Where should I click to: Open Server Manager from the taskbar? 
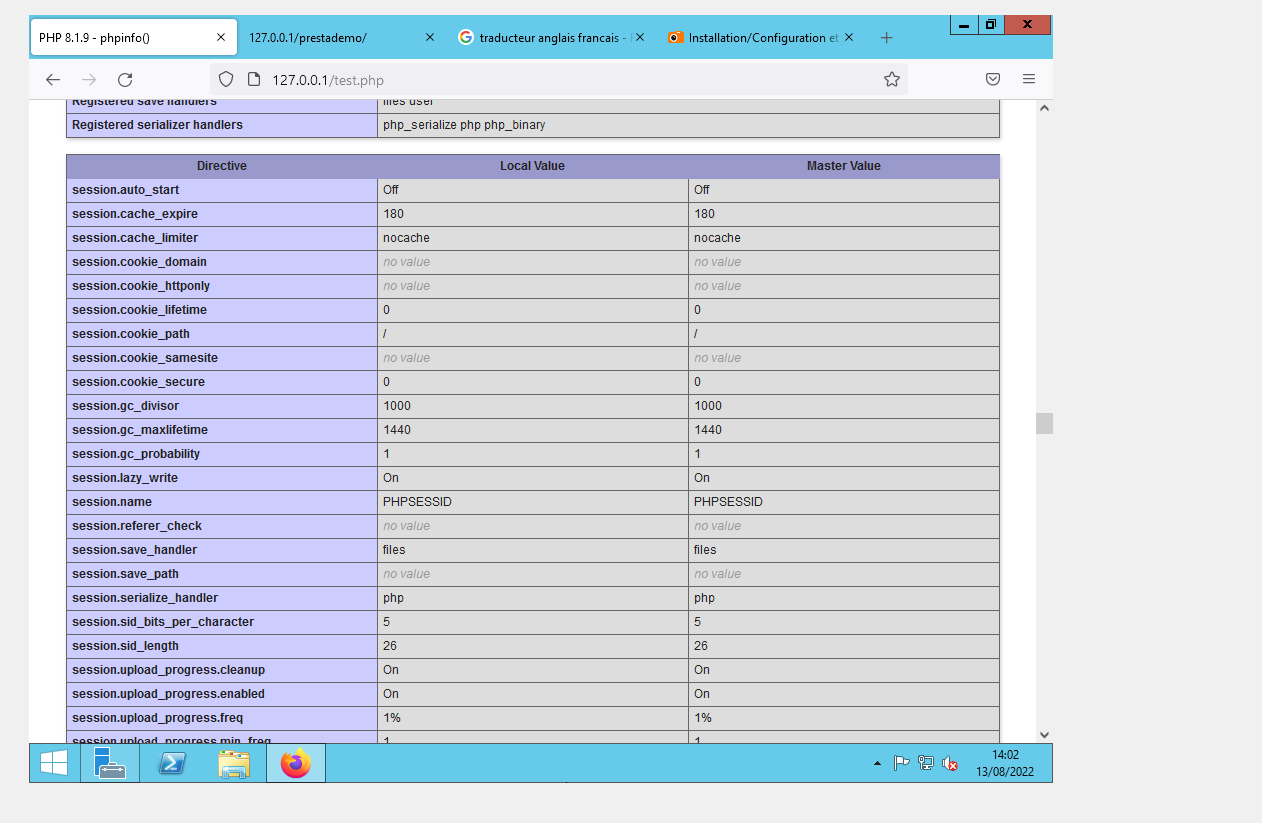[110, 763]
